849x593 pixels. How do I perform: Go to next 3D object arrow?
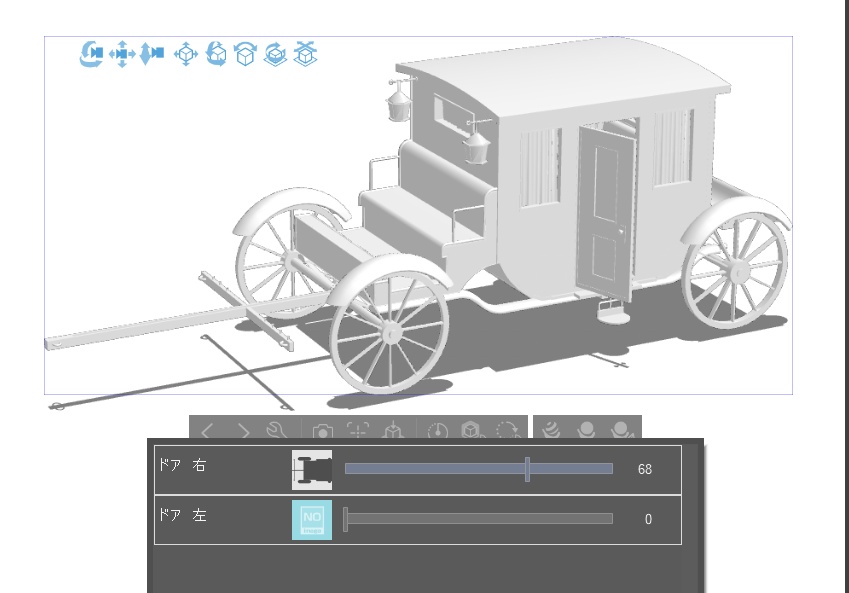tap(244, 431)
